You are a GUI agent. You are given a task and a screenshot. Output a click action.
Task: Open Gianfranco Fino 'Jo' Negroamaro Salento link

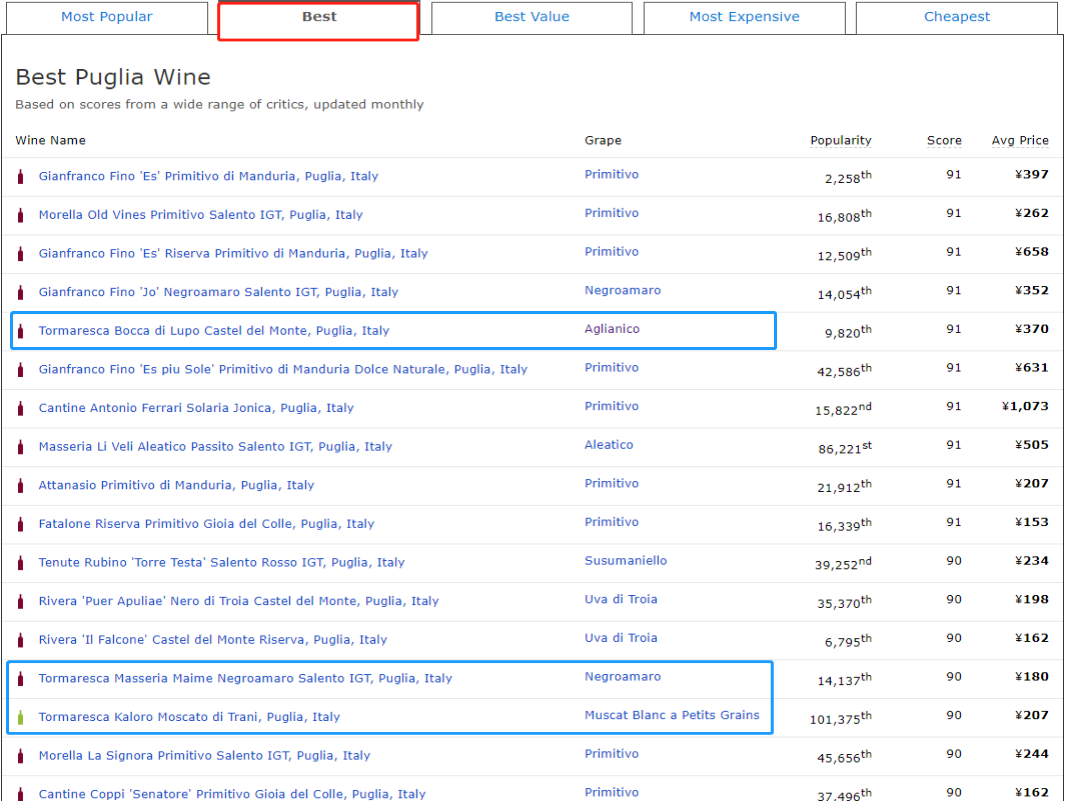(219, 292)
